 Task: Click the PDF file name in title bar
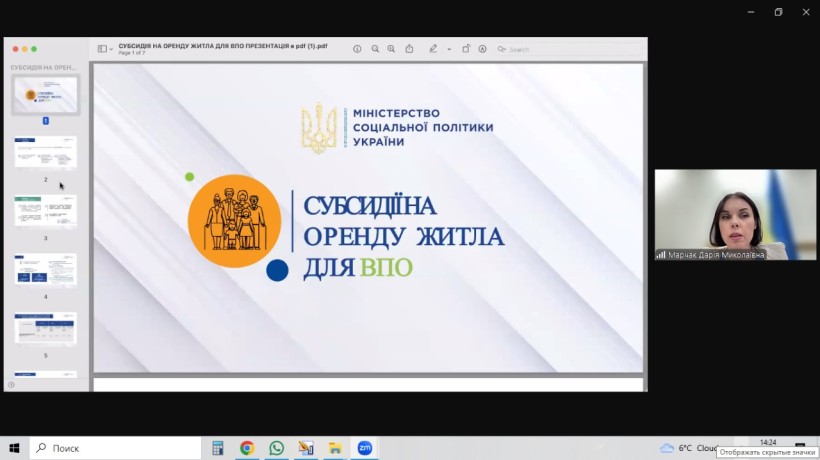pyautogui.click(x=223, y=46)
